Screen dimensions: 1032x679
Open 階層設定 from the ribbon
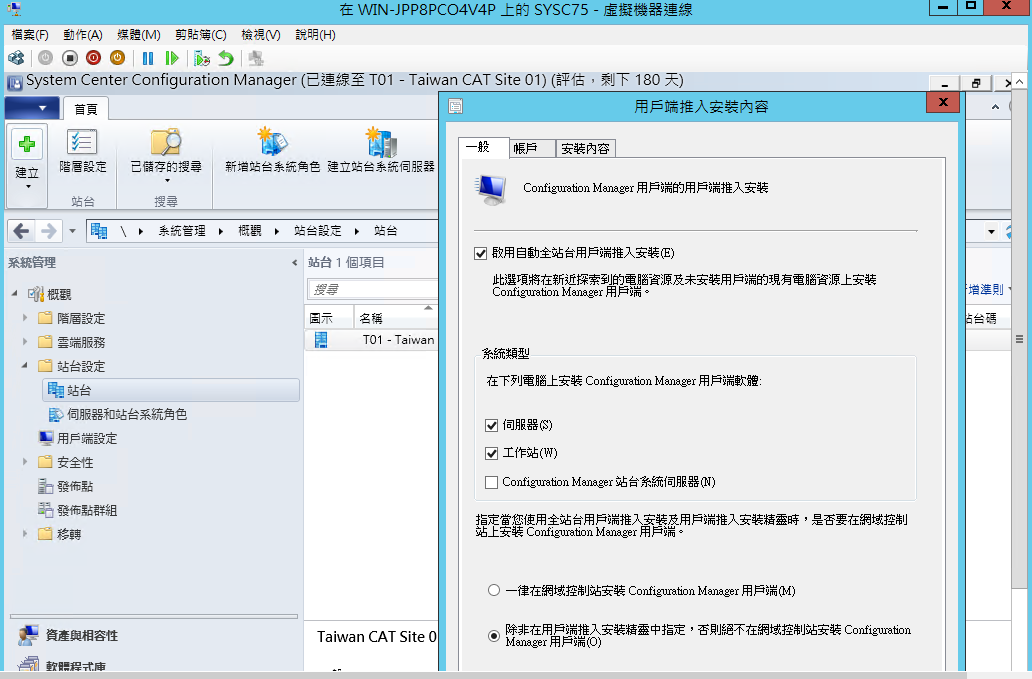[82, 152]
